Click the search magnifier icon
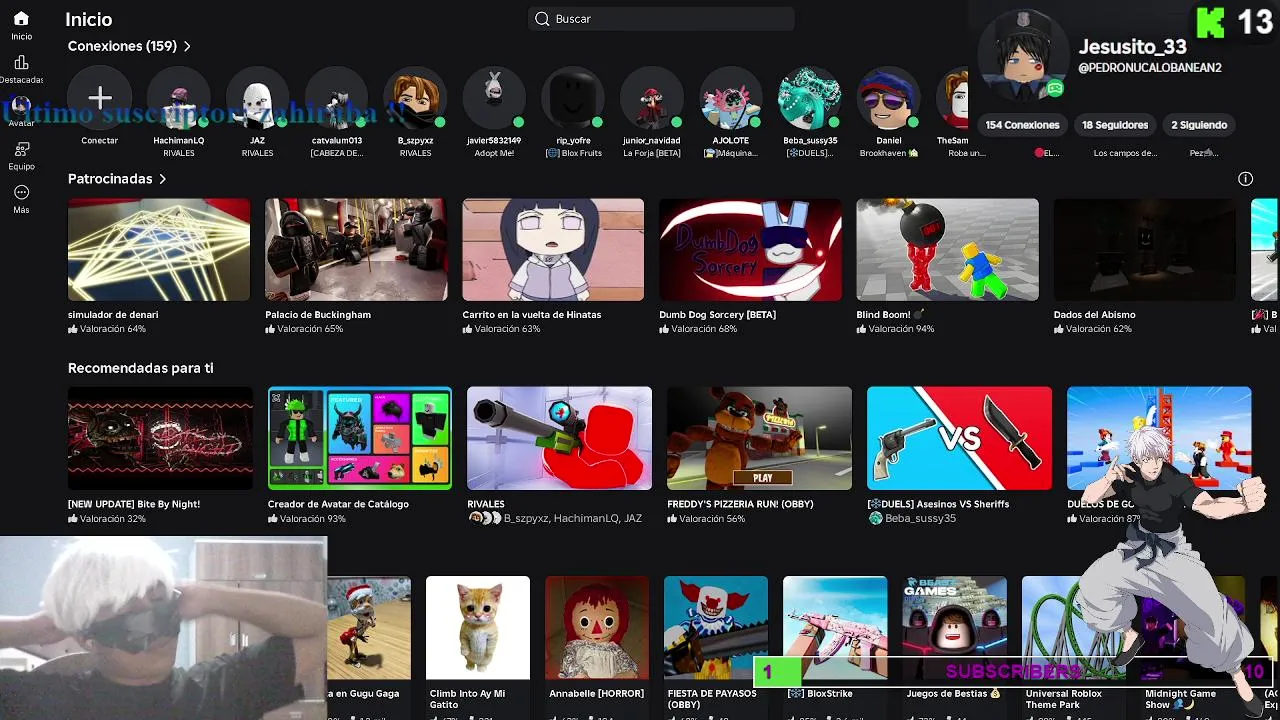Viewport: 1280px width, 720px height. click(x=542, y=19)
